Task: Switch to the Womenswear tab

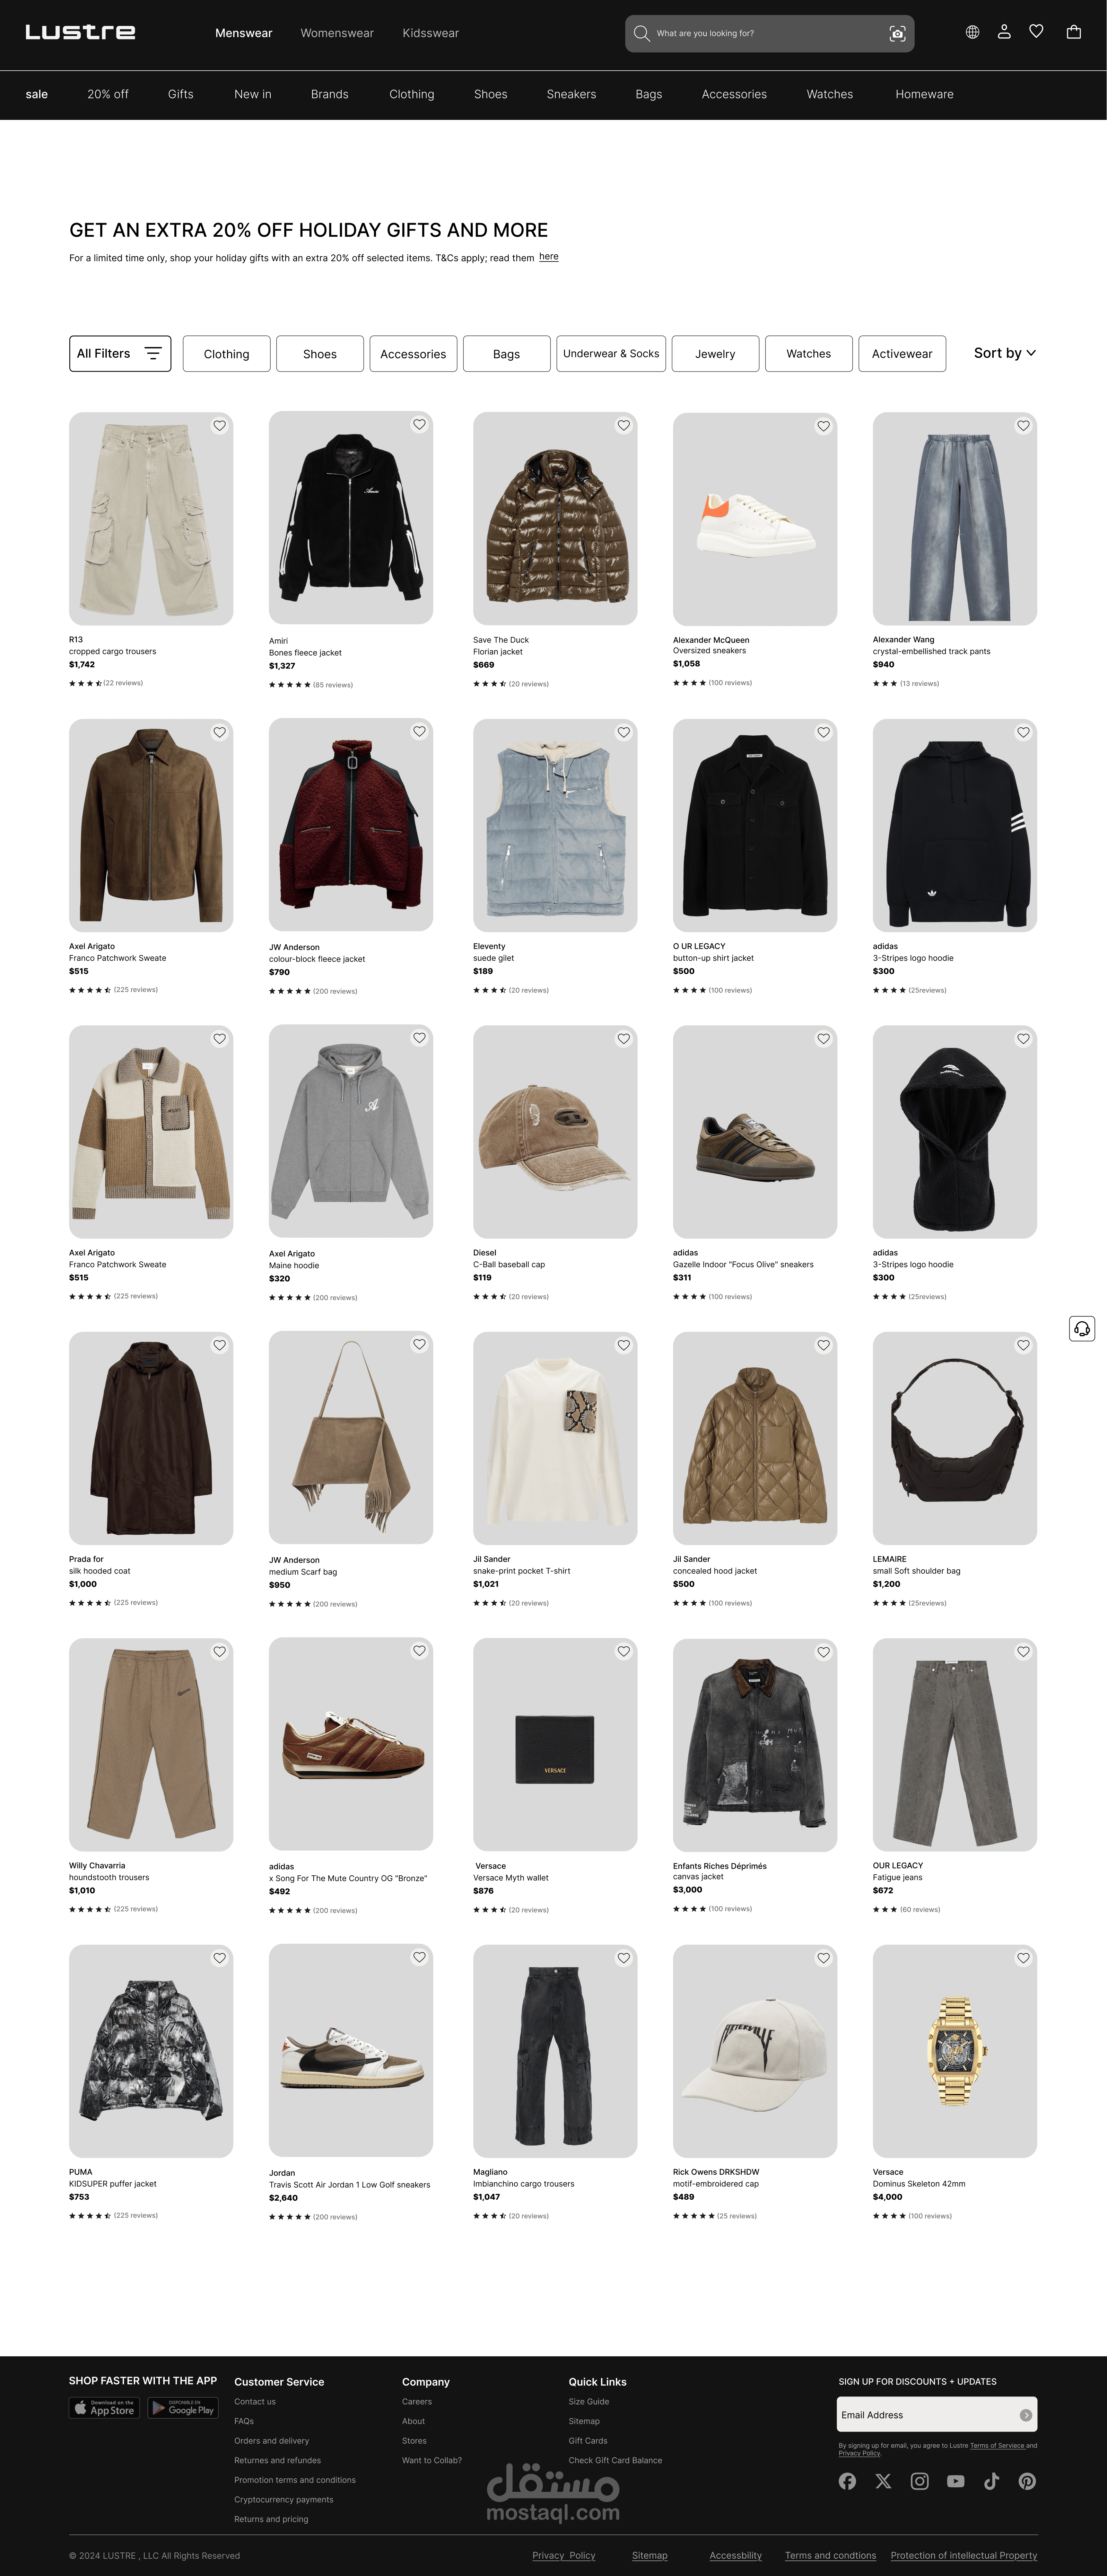Action: pyautogui.click(x=337, y=33)
